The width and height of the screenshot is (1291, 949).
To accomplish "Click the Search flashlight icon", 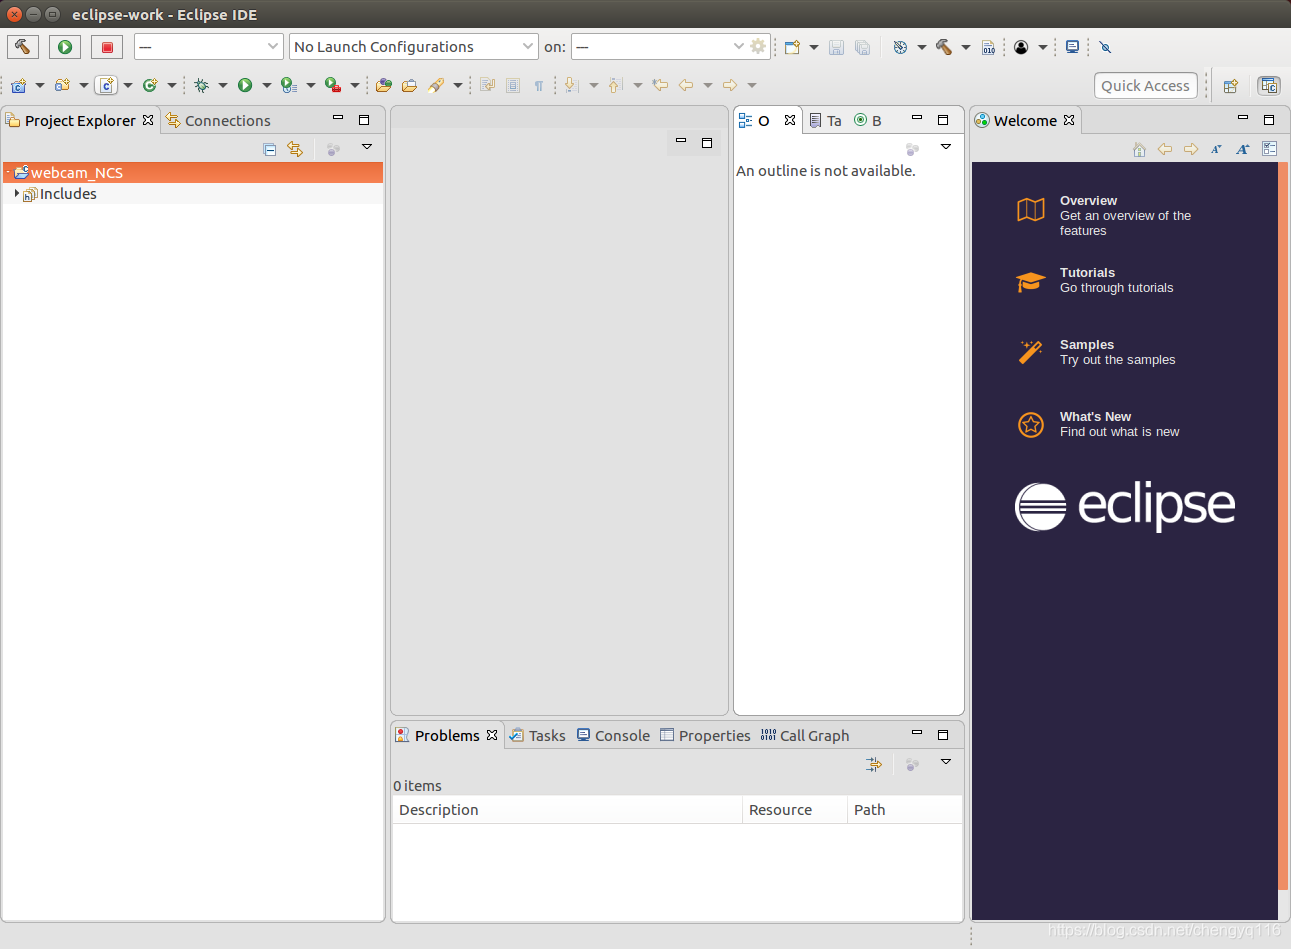I will coord(435,85).
